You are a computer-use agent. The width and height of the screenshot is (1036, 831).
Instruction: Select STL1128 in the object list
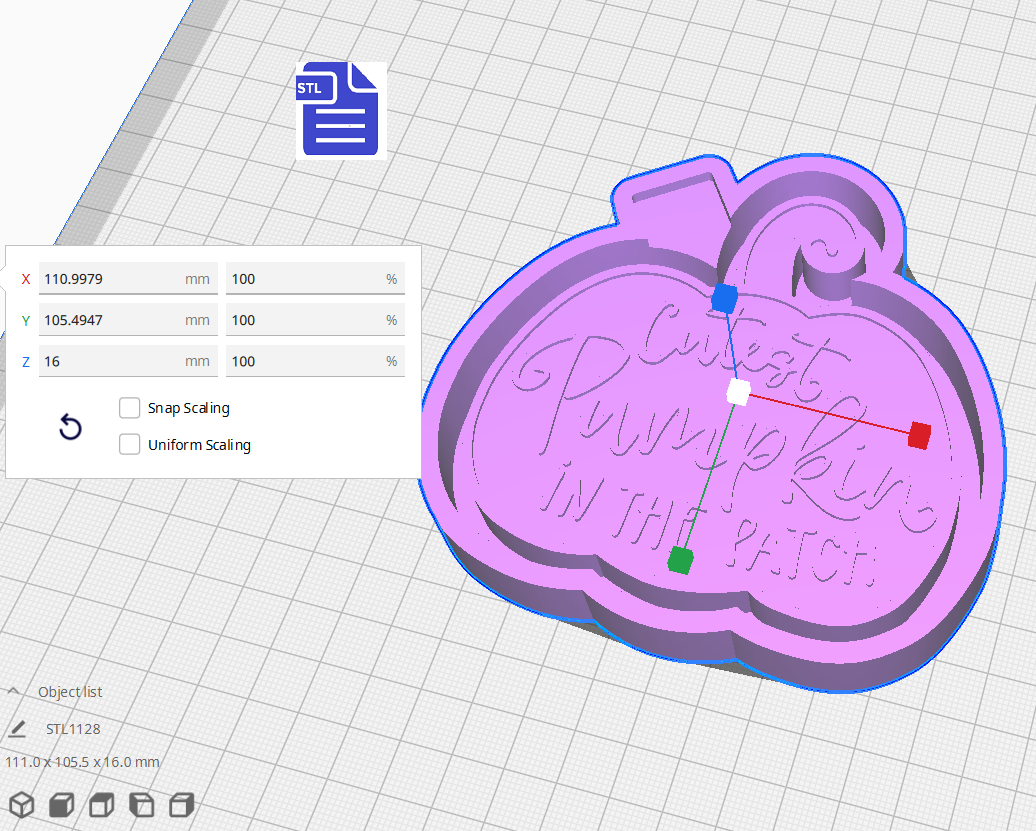(x=72, y=729)
